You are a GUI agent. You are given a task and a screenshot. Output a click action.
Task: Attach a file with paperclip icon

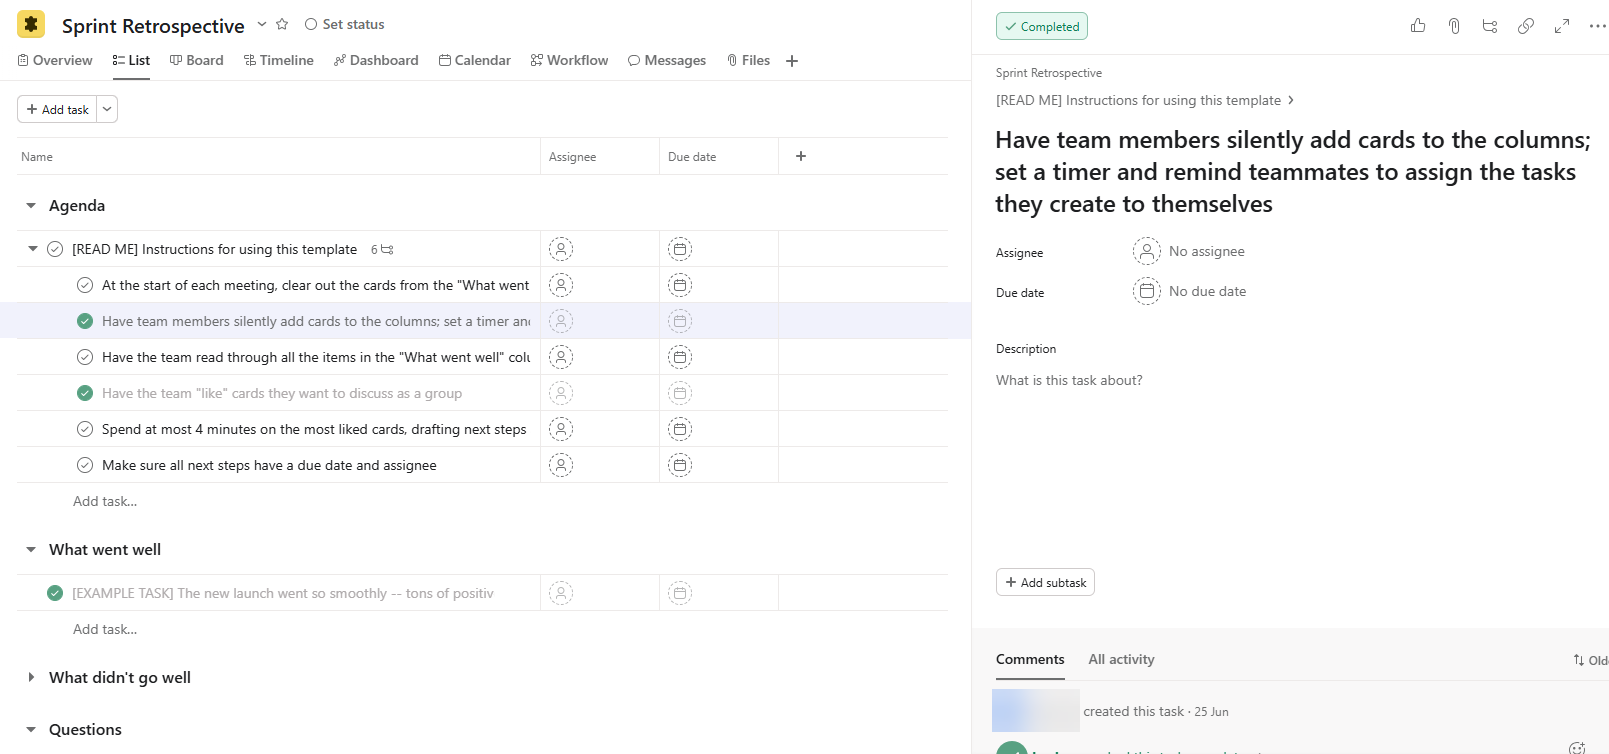[x=1454, y=26]
